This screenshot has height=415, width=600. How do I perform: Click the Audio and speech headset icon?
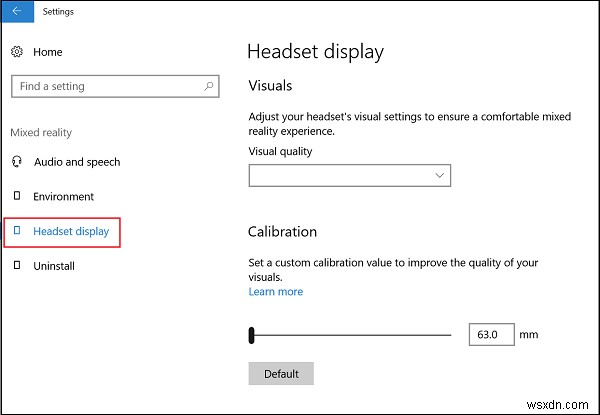(x=16, y=162)
